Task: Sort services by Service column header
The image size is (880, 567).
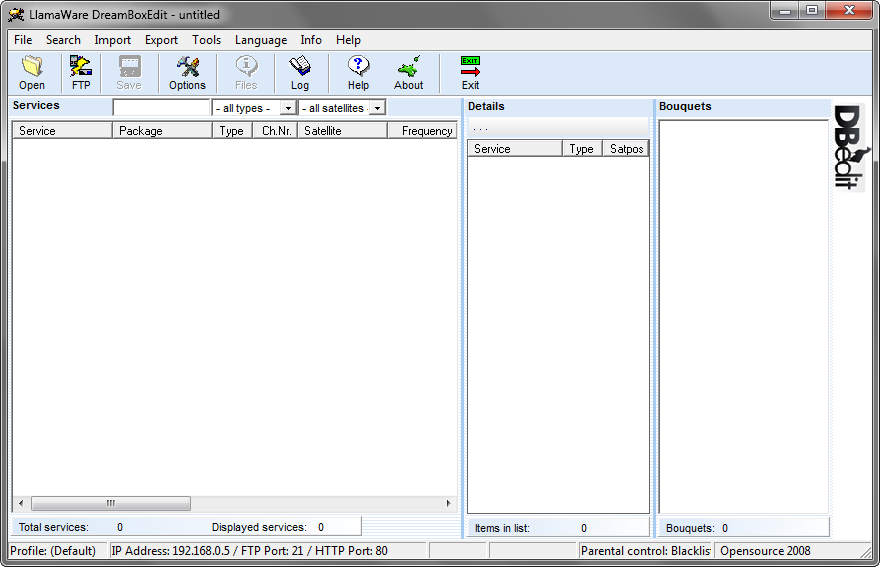Action: pyautogui.click(x=62, y=131)
